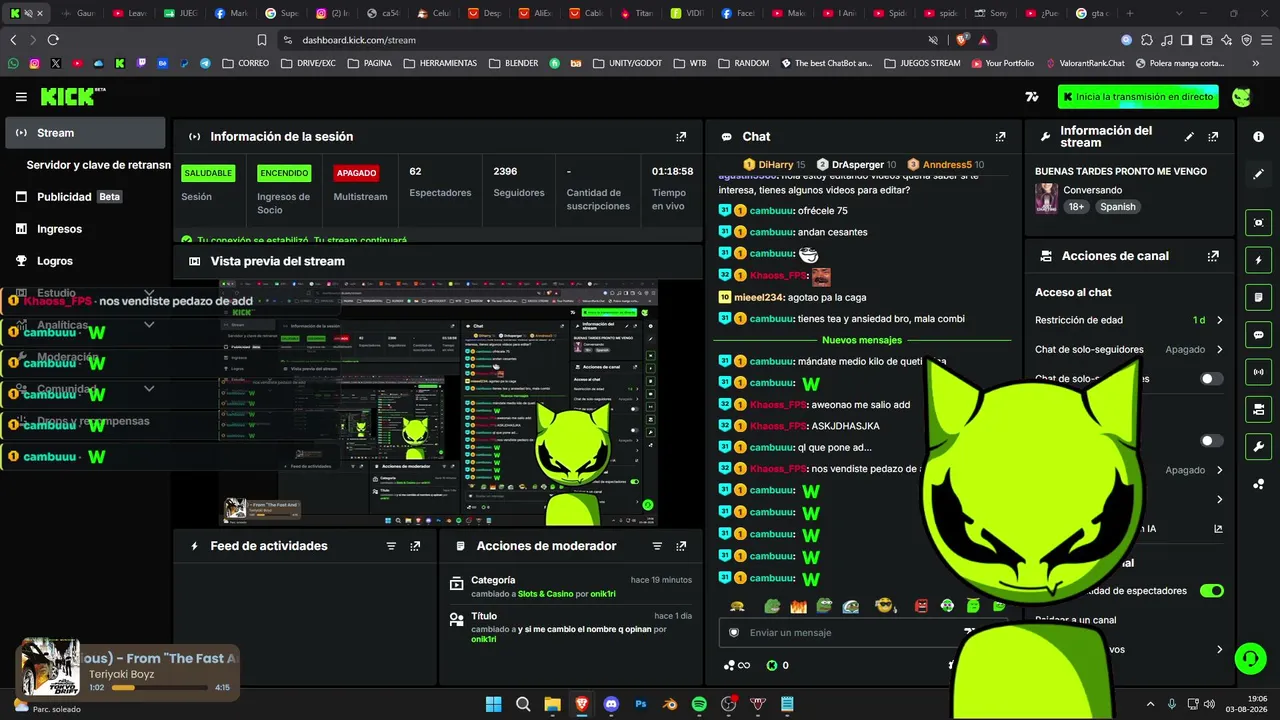
Task: Expand the Comunidad sidebar section
Action: tap(149, 389)
